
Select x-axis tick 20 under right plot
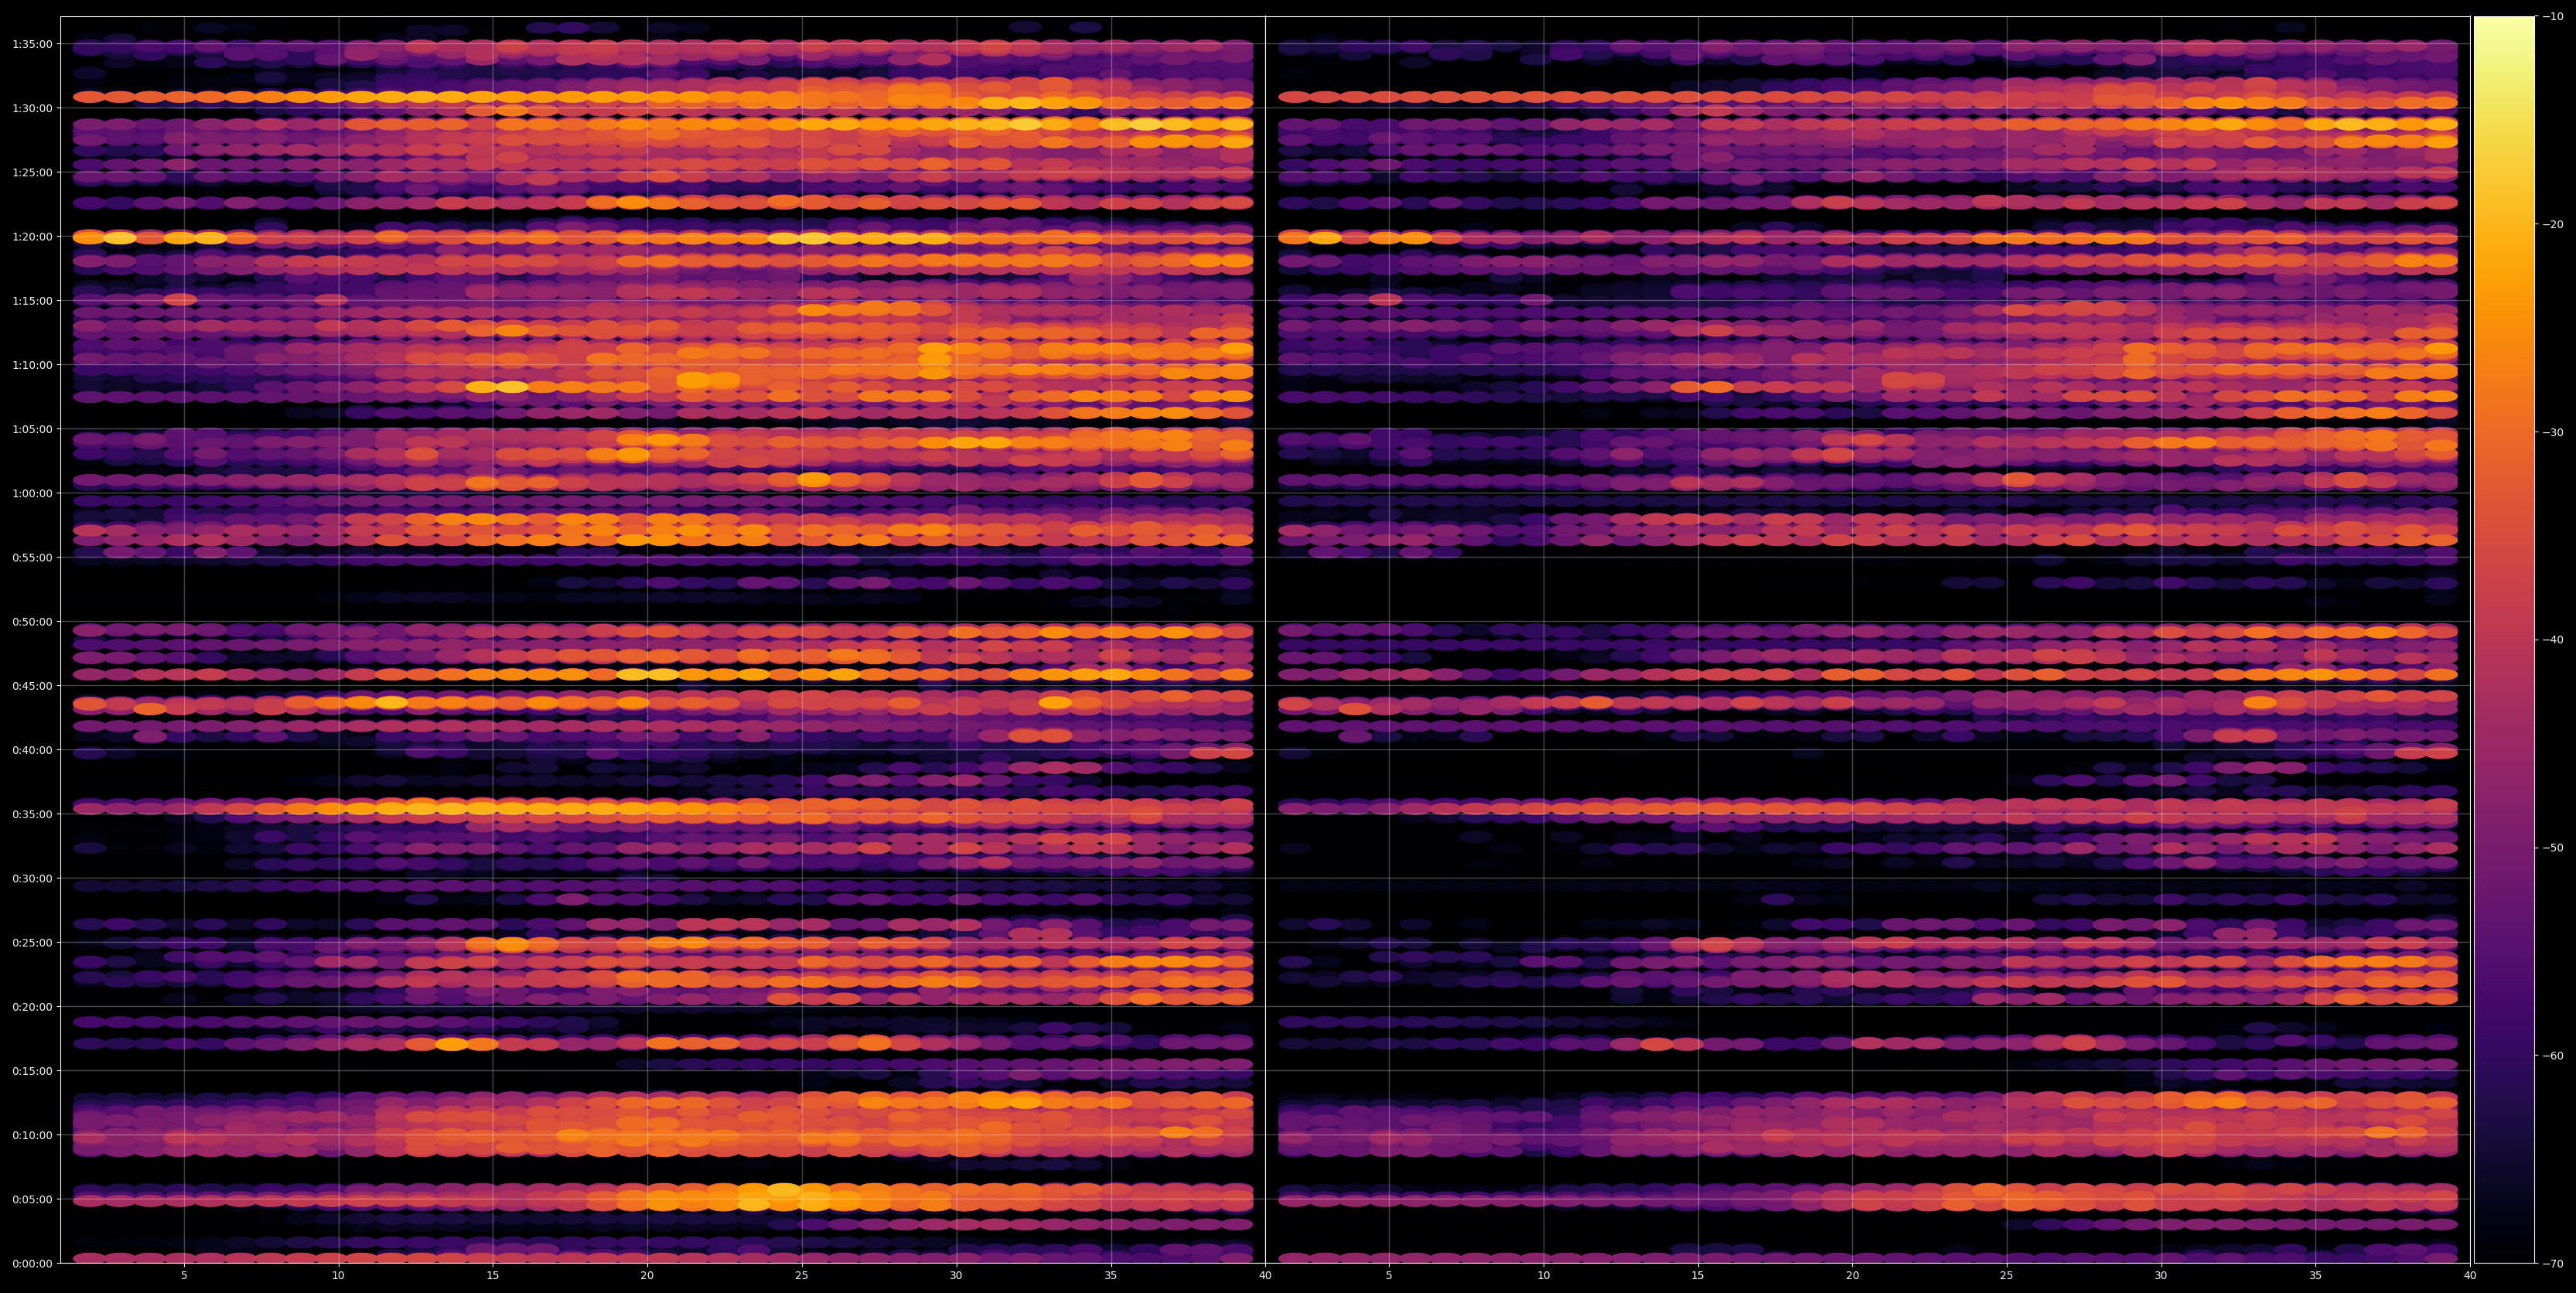tap(1852, 1275)
